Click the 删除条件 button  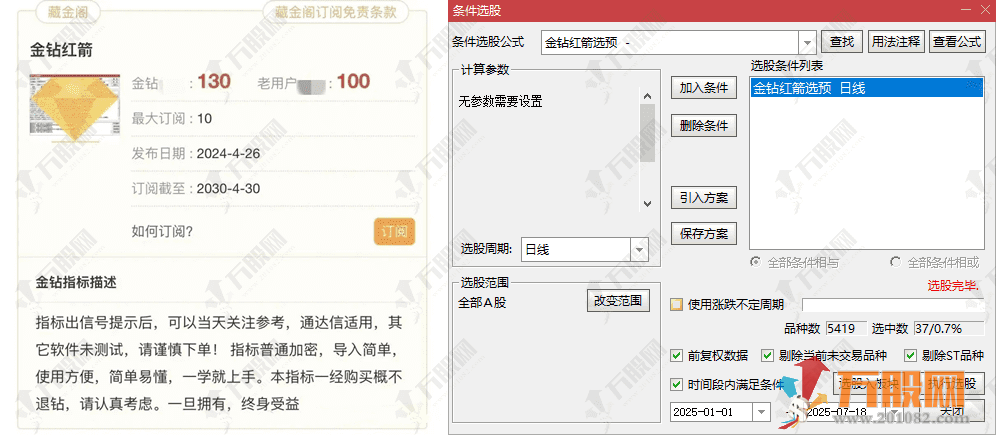[704, 125]
